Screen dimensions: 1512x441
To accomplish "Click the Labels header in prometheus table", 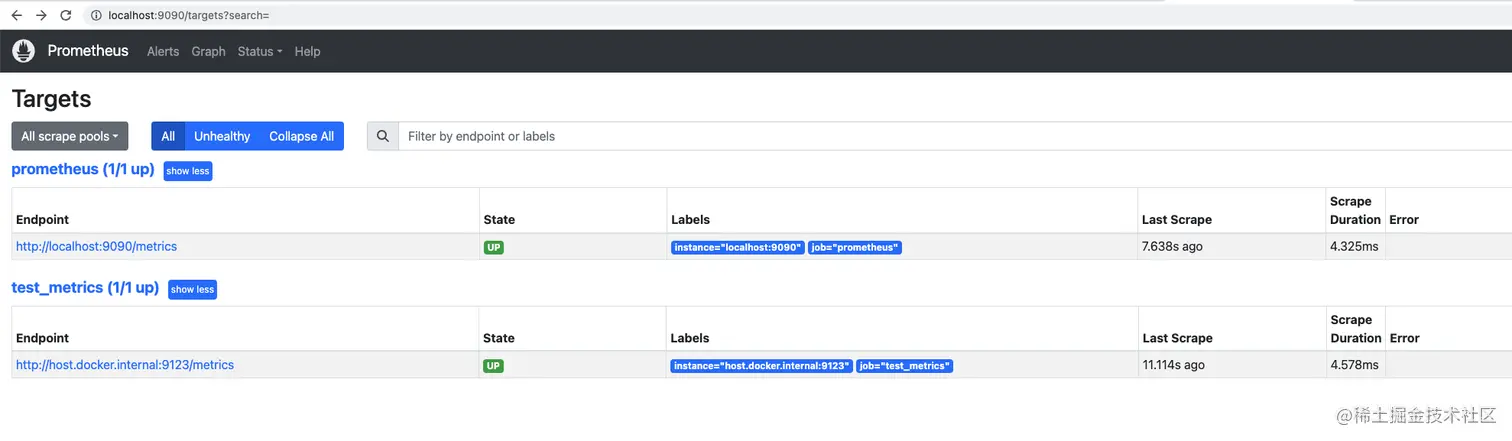I will tap(690, 219).
